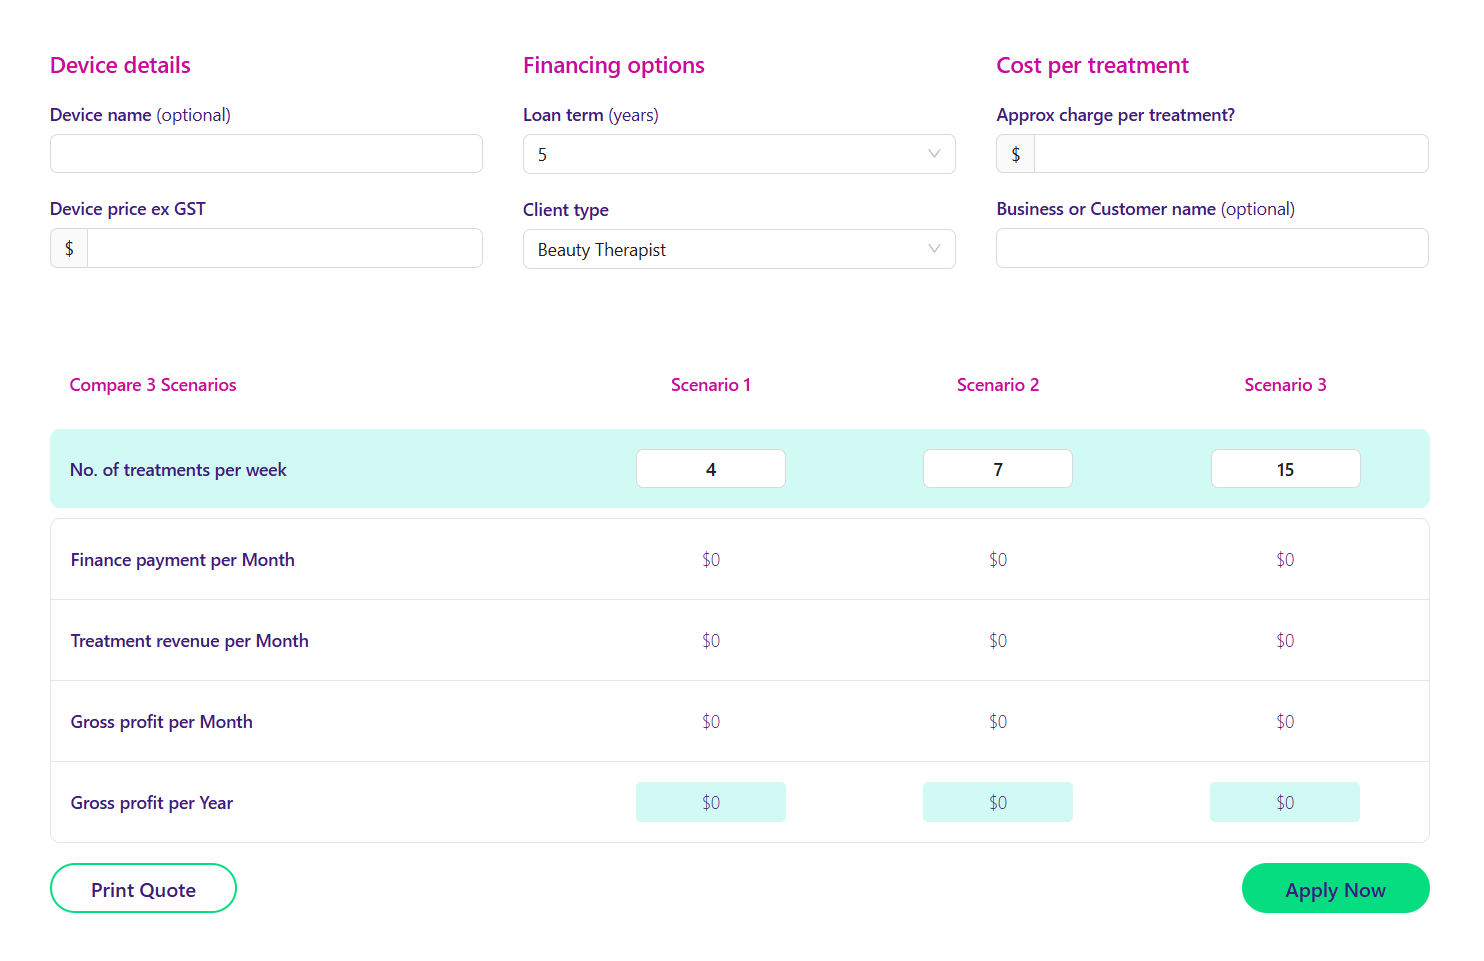Viewport: 1484px width, 961px height.
Task: Open the Loan term dropdown
Action: pyautogui.click(x=739, y=153)
